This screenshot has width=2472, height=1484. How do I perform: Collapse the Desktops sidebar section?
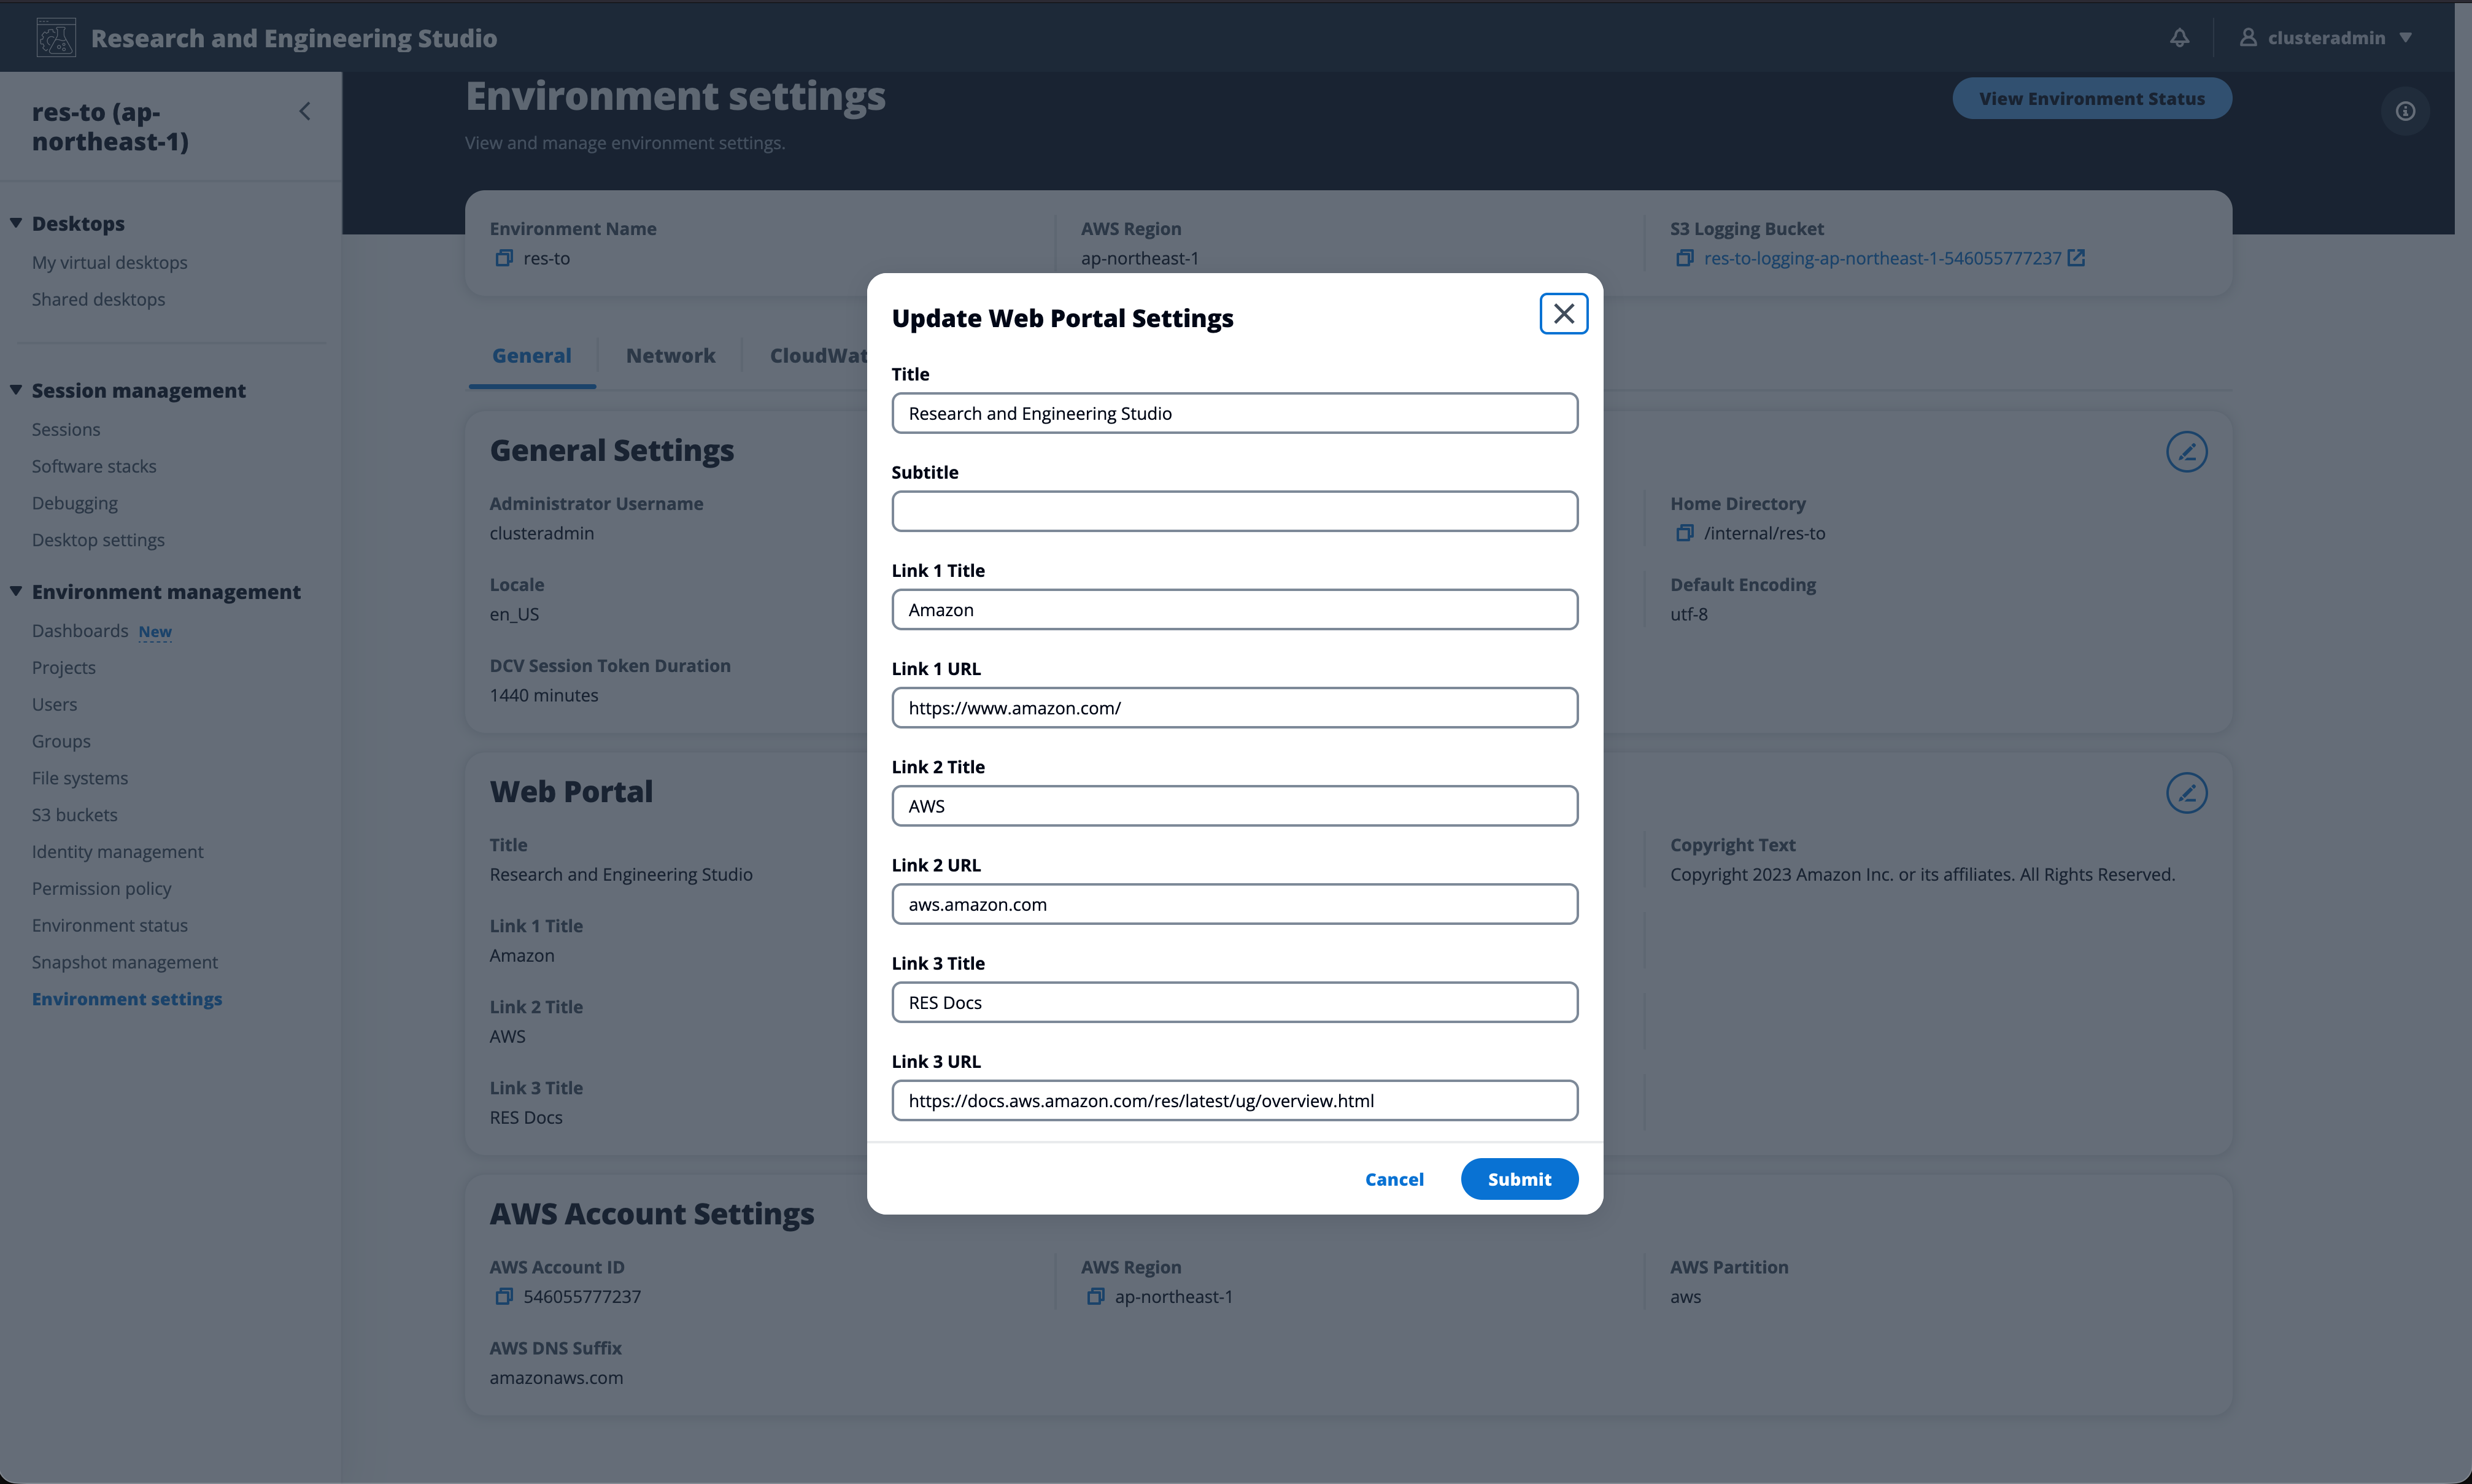15,222
